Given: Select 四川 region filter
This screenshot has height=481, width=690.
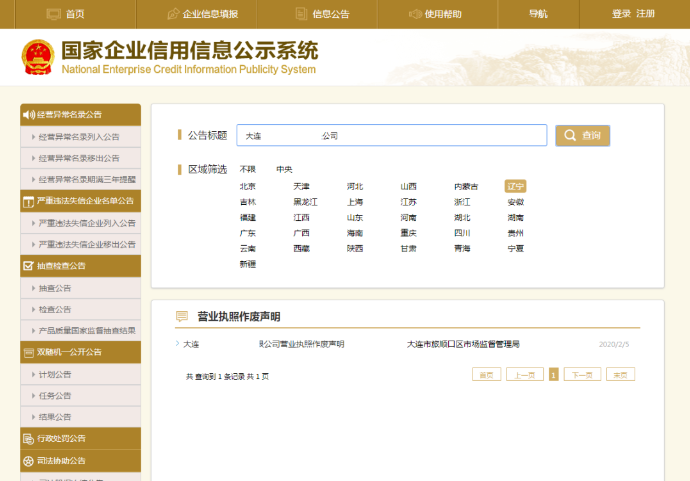Looking at the screenshot, I should click(x=462, y=233).
